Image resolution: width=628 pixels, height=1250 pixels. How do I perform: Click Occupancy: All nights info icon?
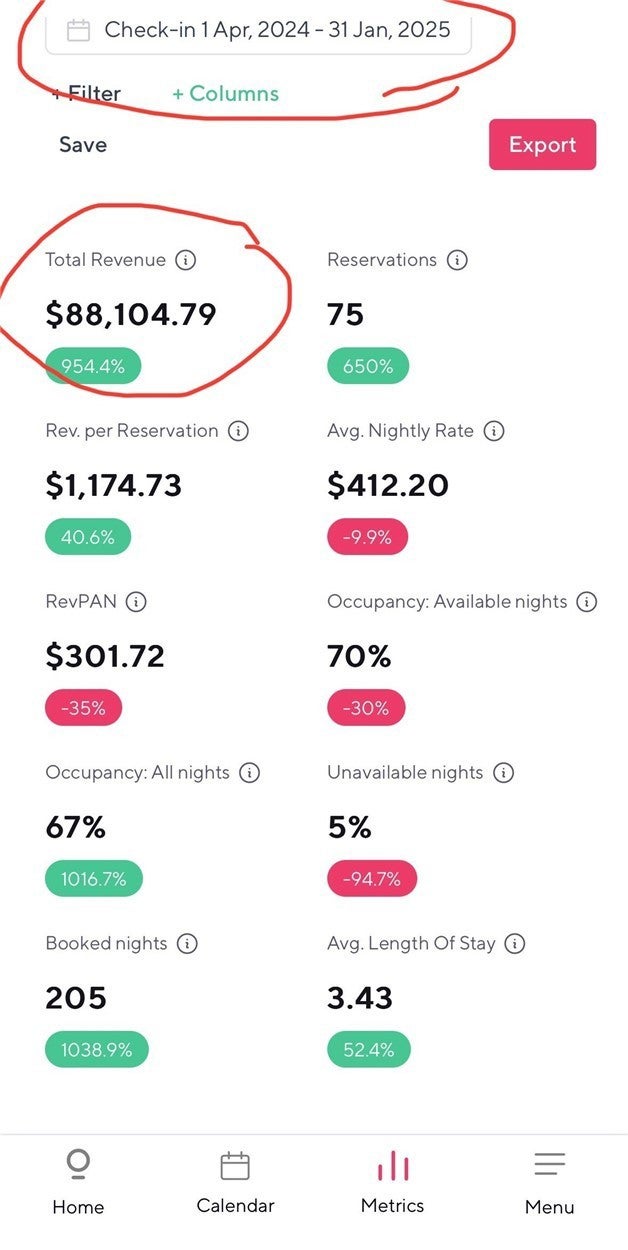[250, 773]
